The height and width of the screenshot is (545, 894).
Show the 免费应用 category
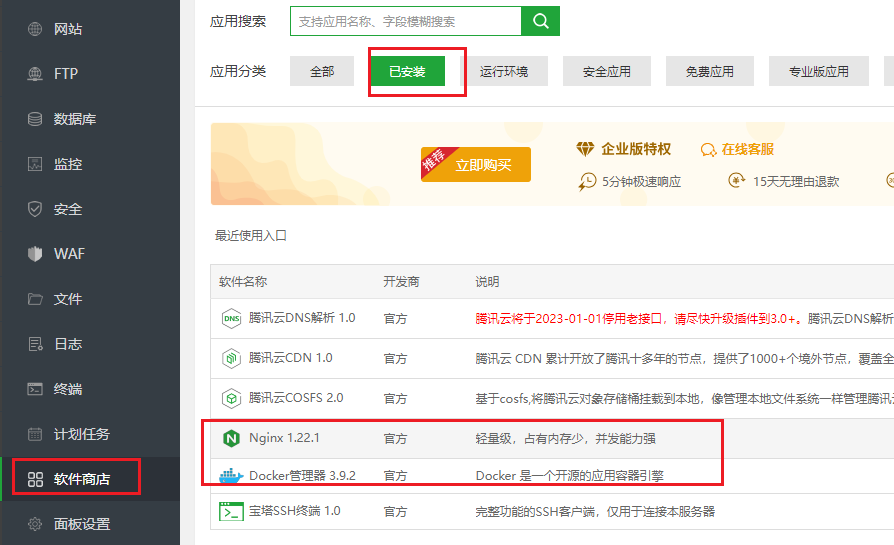coord(710,71)
